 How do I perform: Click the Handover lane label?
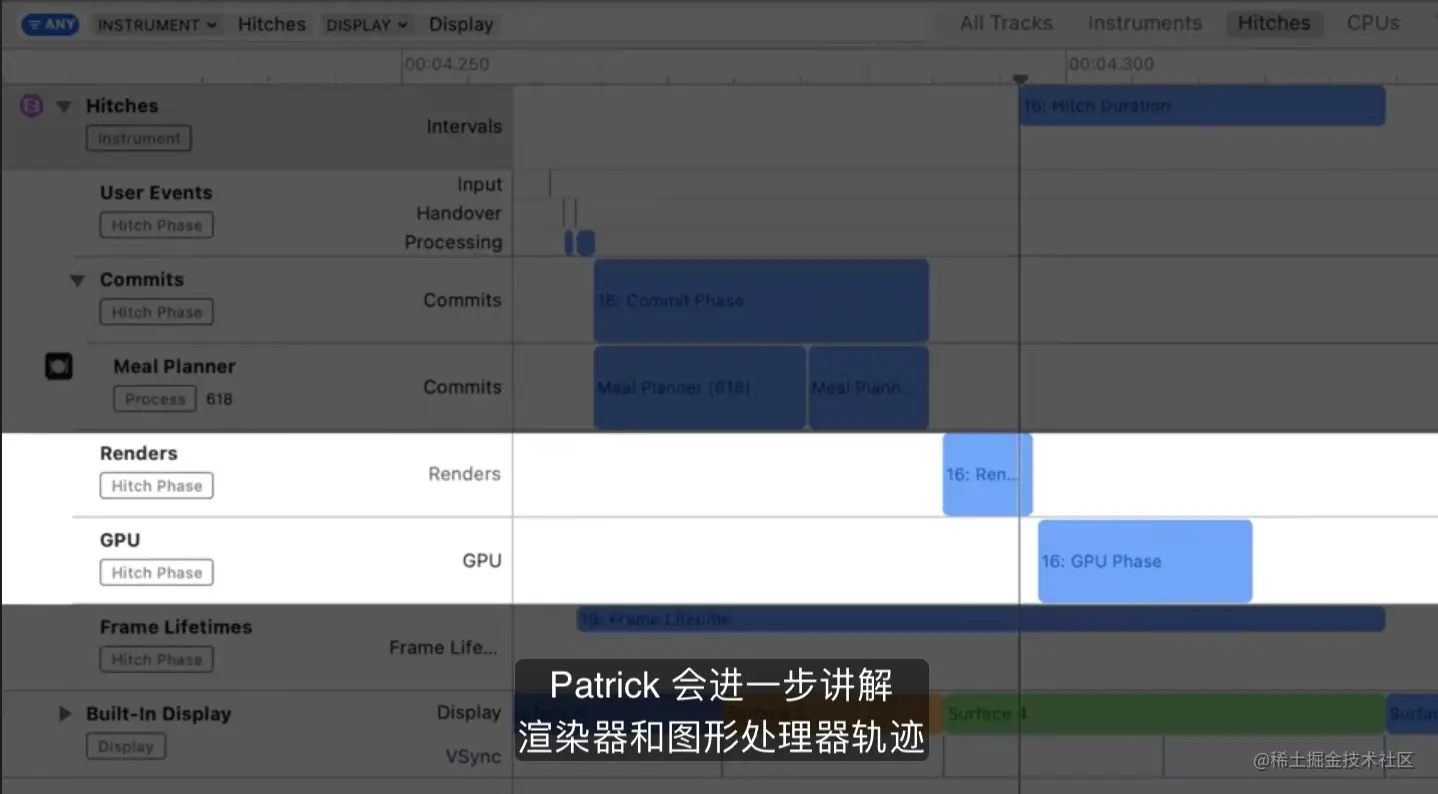(x=459, y=213)
